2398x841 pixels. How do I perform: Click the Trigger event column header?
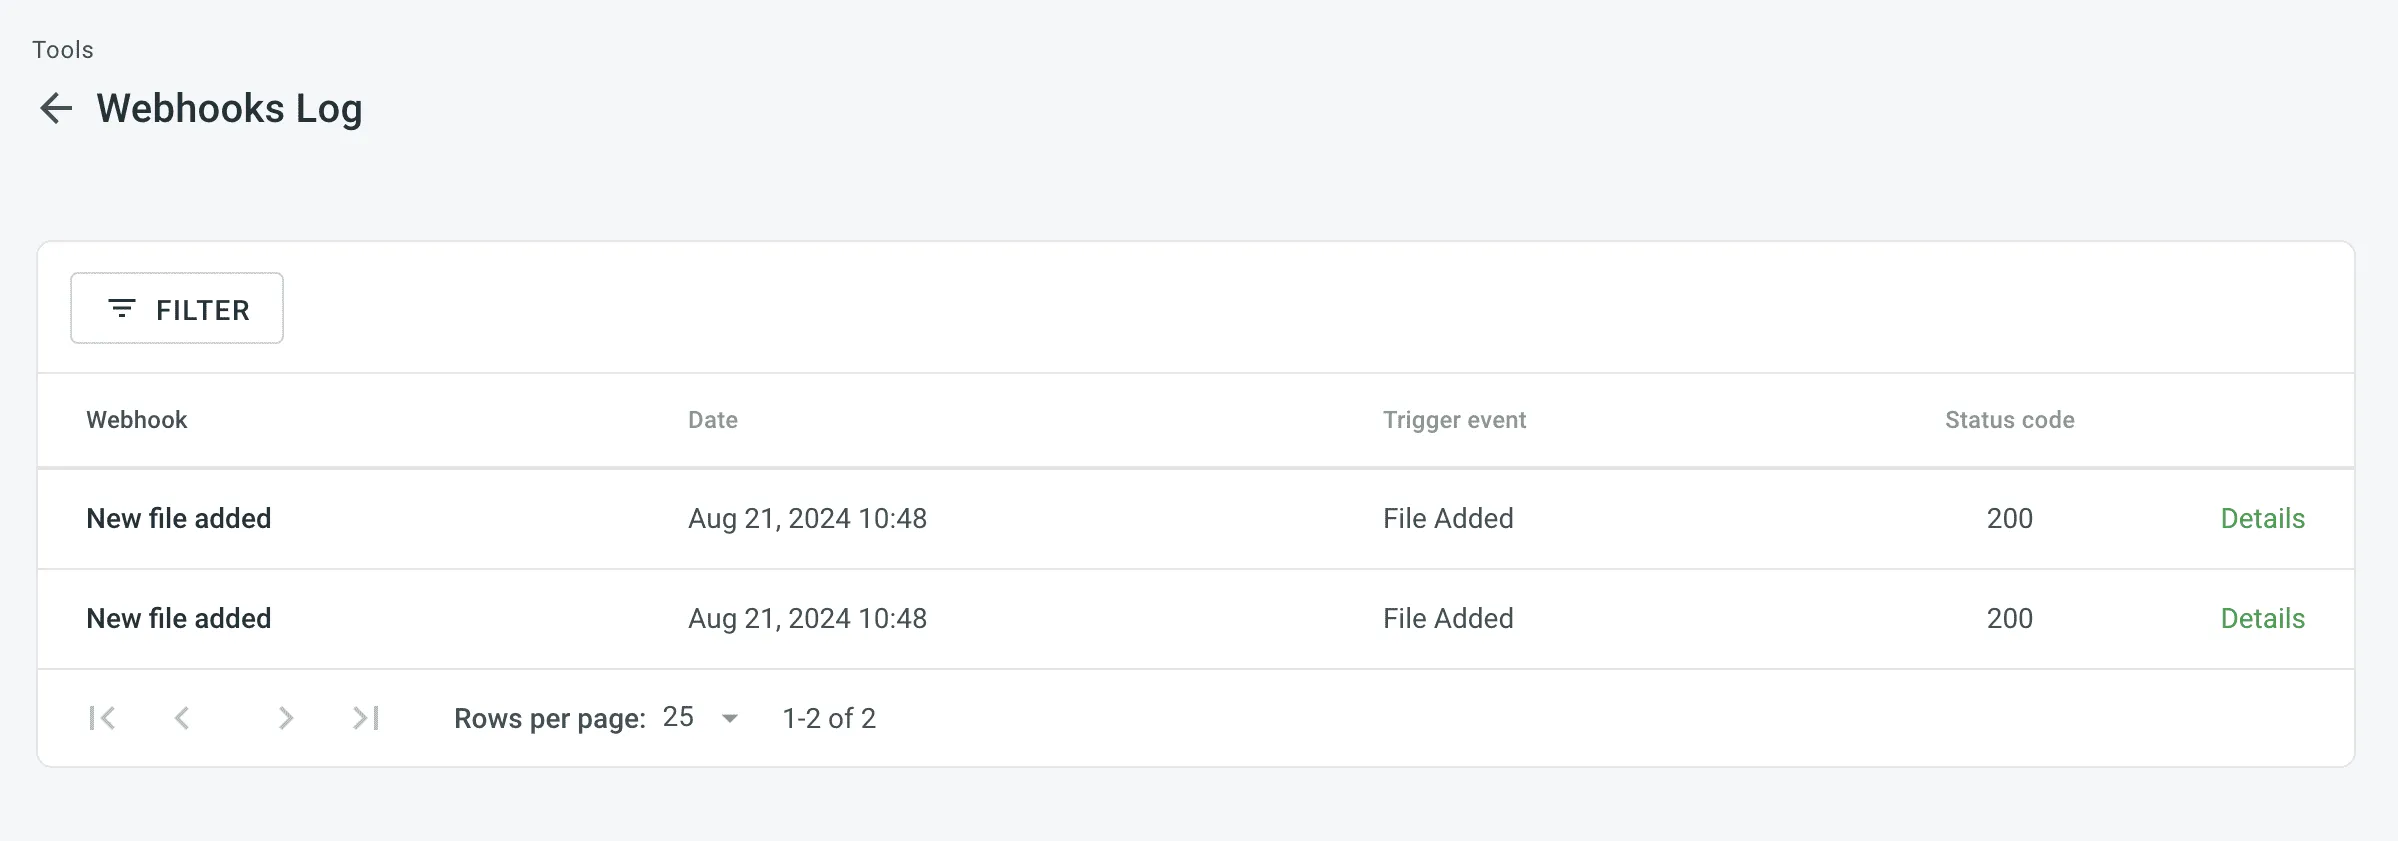(1453, 420)
